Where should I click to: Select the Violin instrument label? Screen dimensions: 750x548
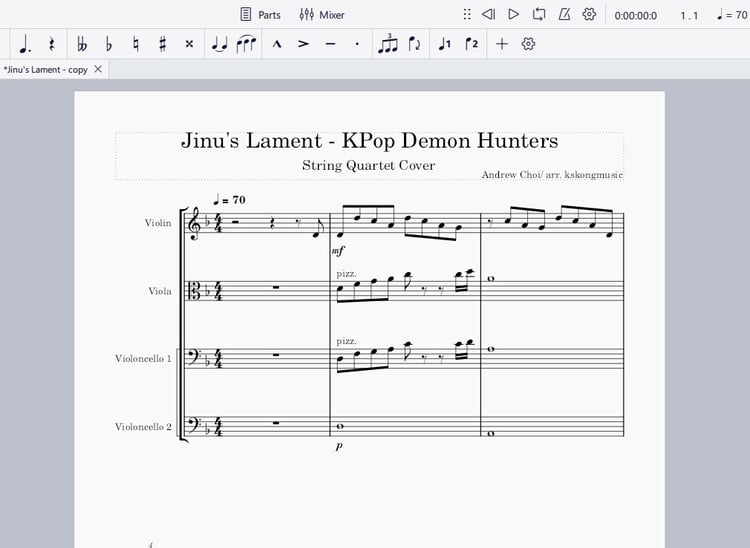pos(158,223)
